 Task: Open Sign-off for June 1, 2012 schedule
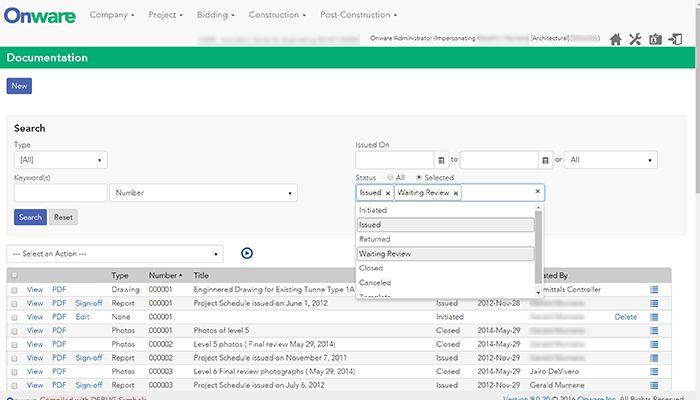[x=89, y=303]
